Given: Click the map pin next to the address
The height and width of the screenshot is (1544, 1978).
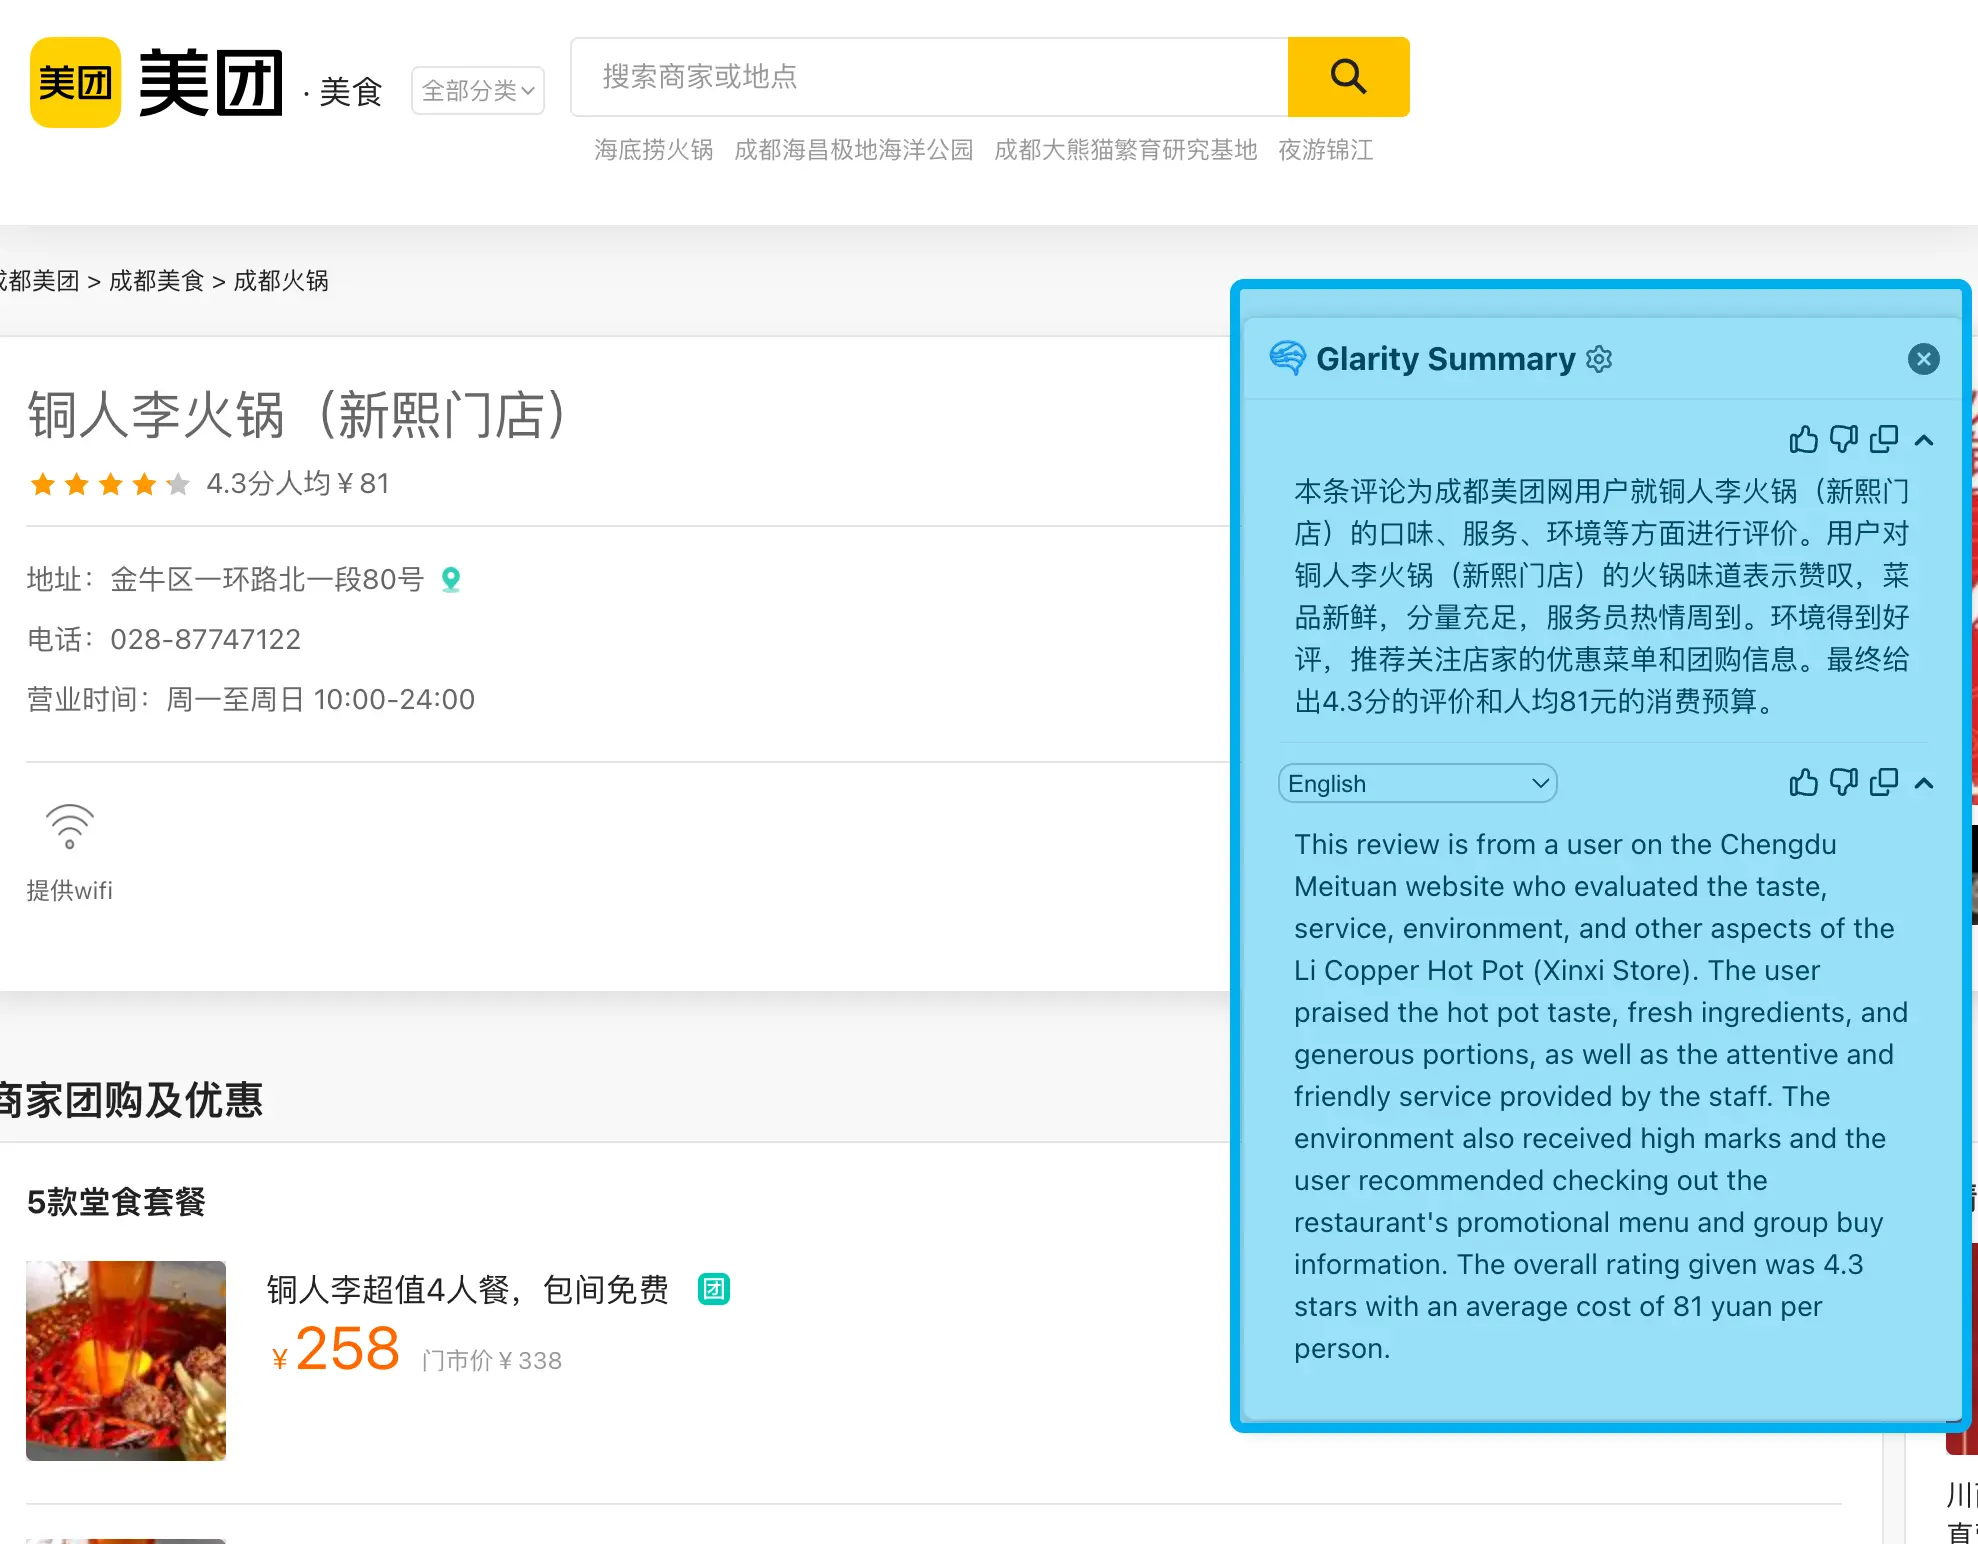Looking at the screenshot, I should (451, 578).
